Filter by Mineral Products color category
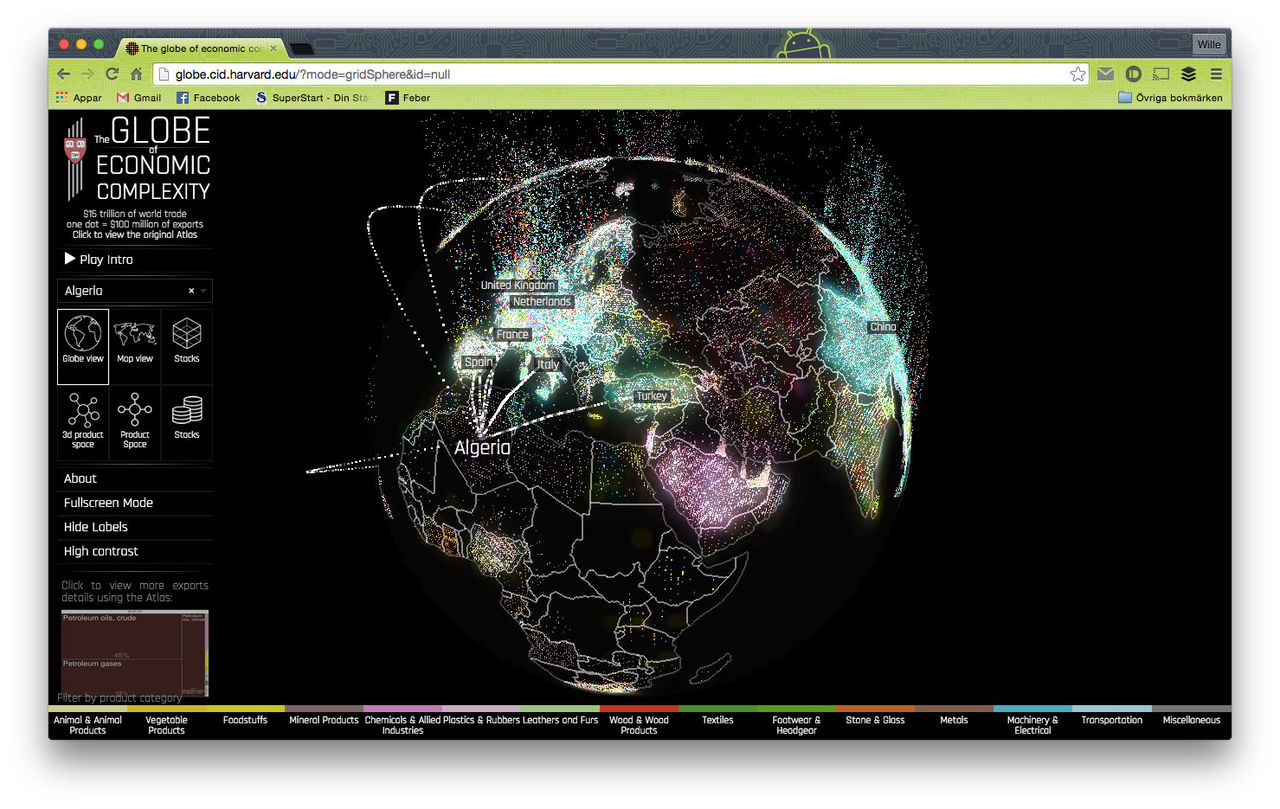 [324, 719]
